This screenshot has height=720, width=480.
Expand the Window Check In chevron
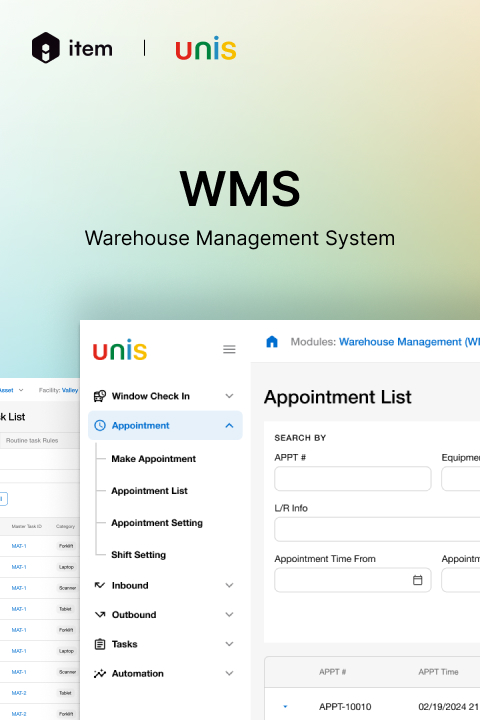tap(229, 396)
